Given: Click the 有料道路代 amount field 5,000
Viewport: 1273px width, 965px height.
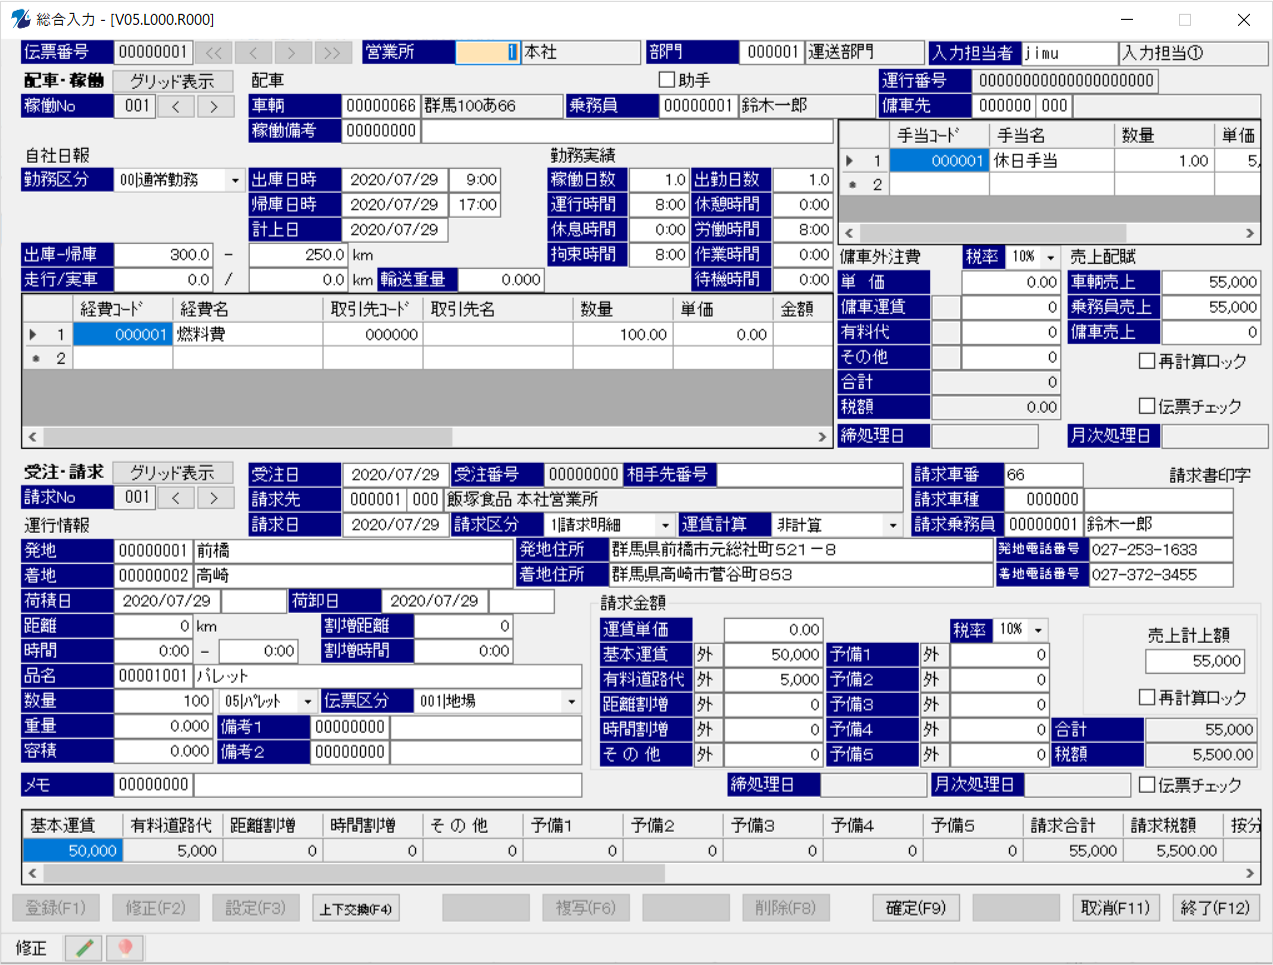Looking at the screenshot, I should [x=772, y=679].
